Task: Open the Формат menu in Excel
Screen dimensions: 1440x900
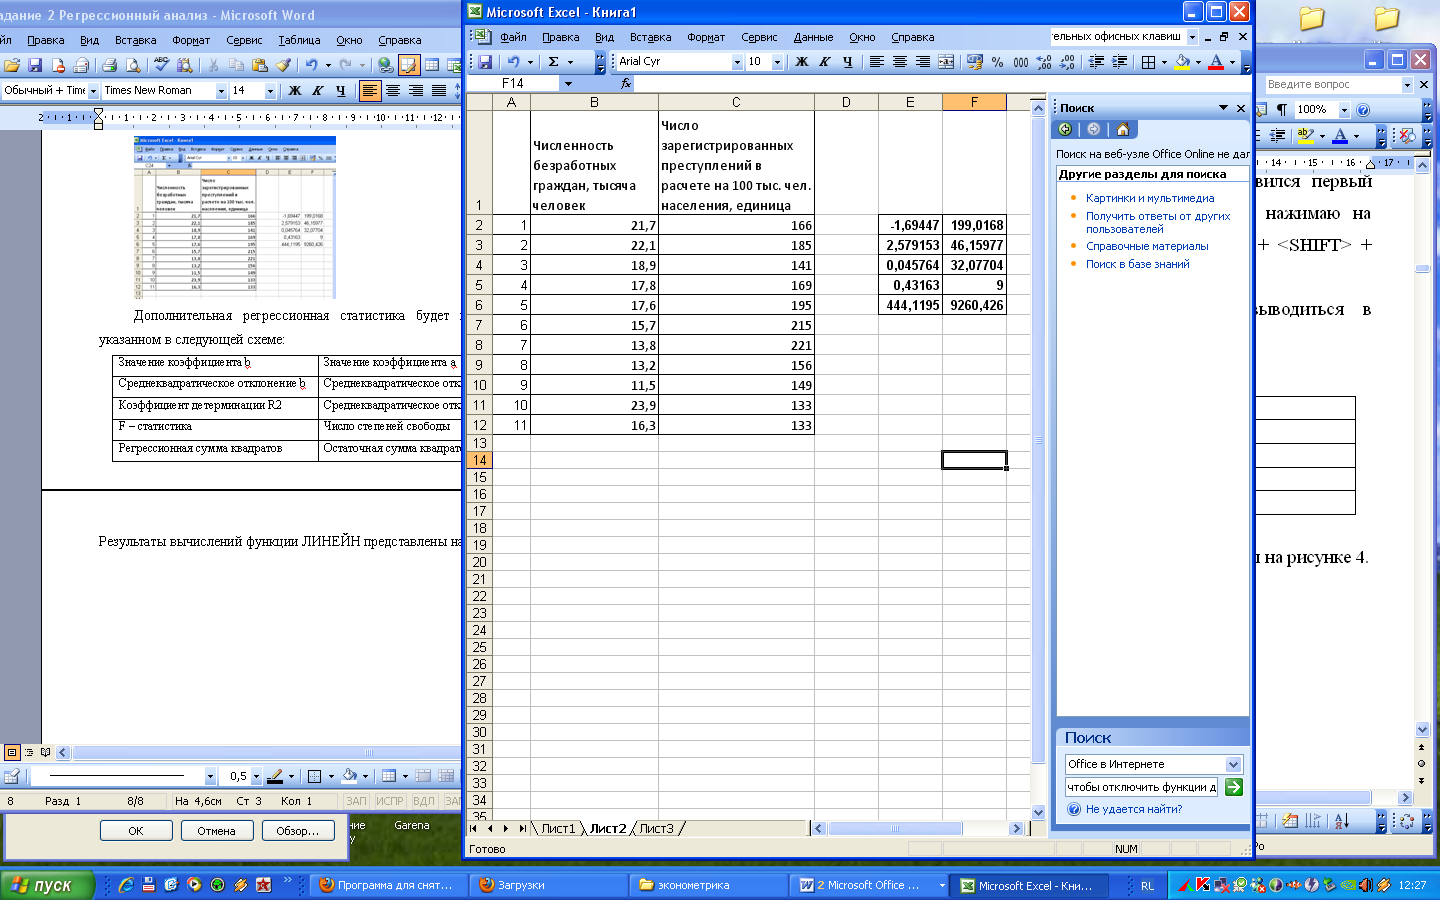Action: point(706,37)
